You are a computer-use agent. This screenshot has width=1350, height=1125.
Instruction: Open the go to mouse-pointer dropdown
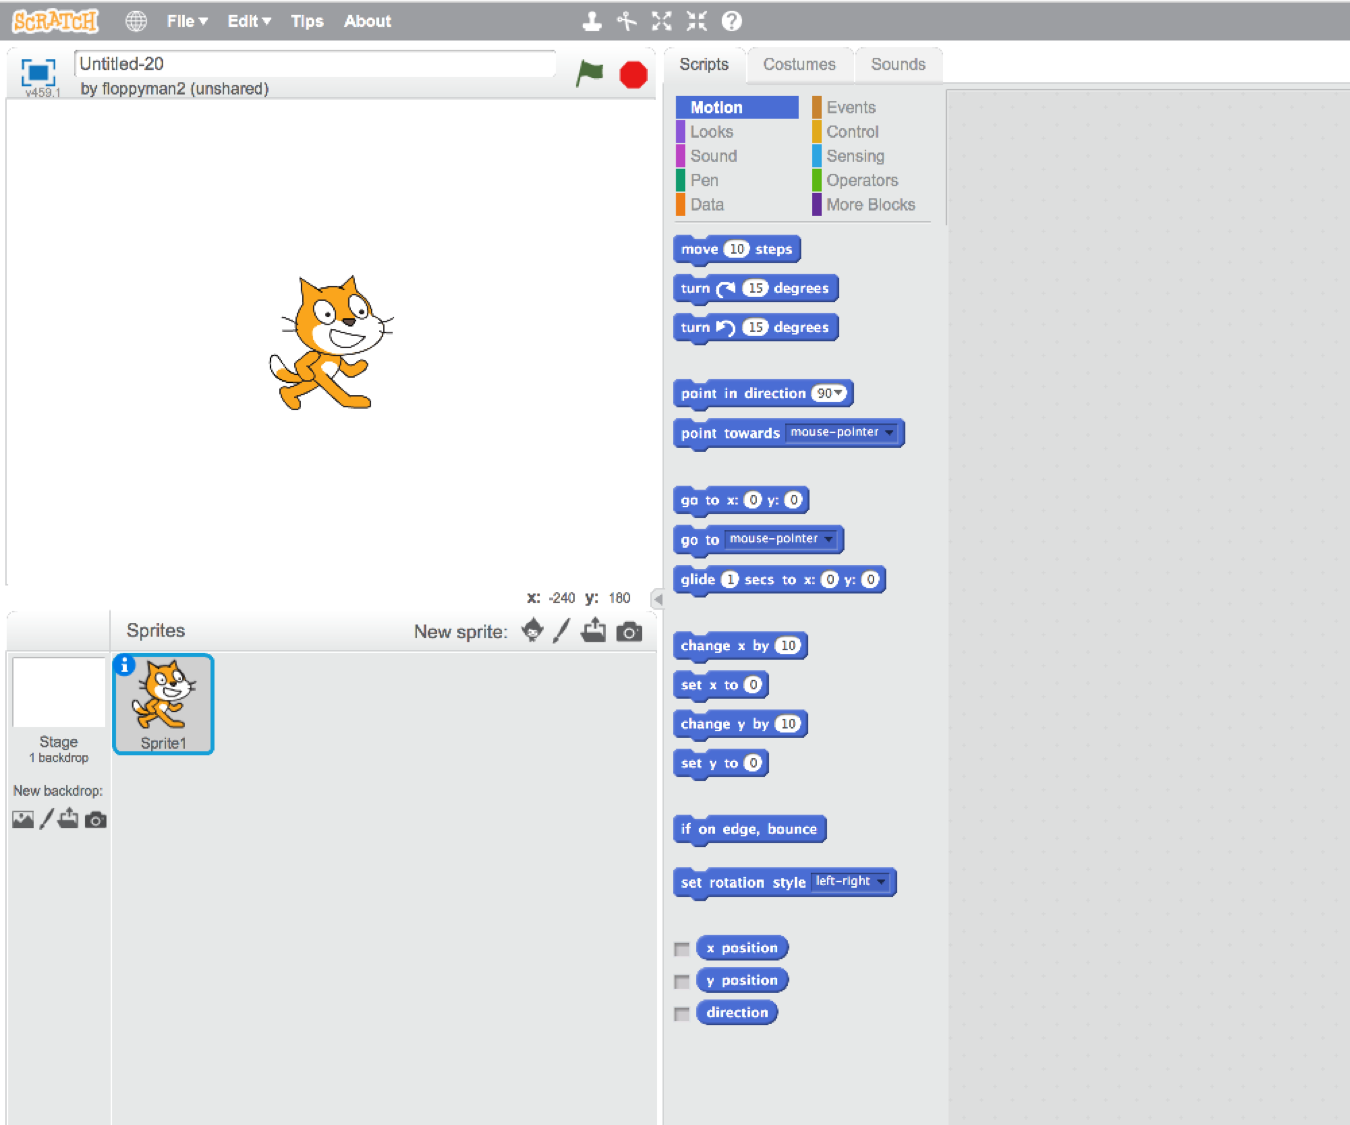[828, 539]
